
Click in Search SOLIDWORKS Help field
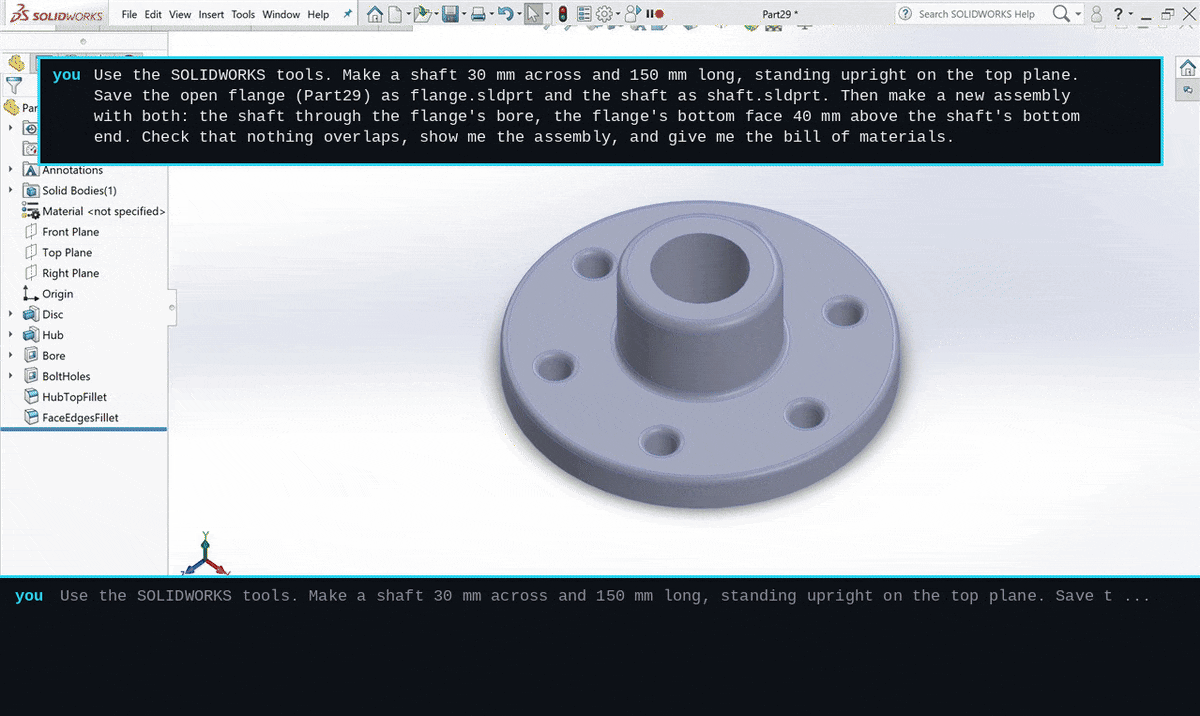click(x=978, y=14)
